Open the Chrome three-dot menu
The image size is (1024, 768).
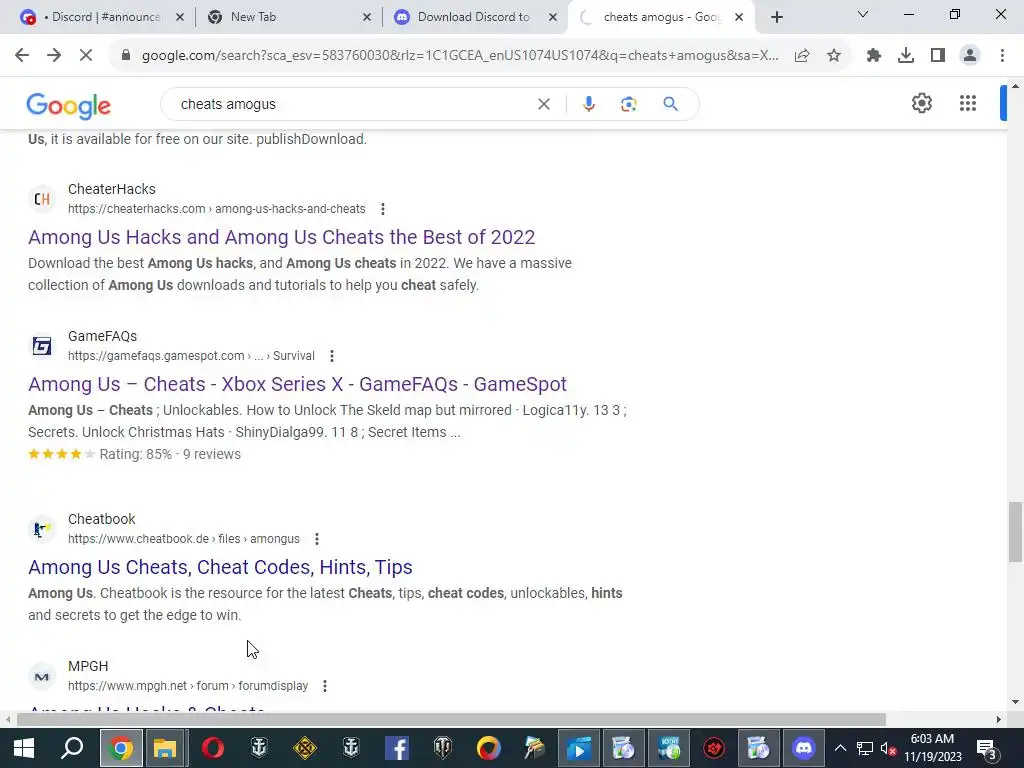point(1002,56)
